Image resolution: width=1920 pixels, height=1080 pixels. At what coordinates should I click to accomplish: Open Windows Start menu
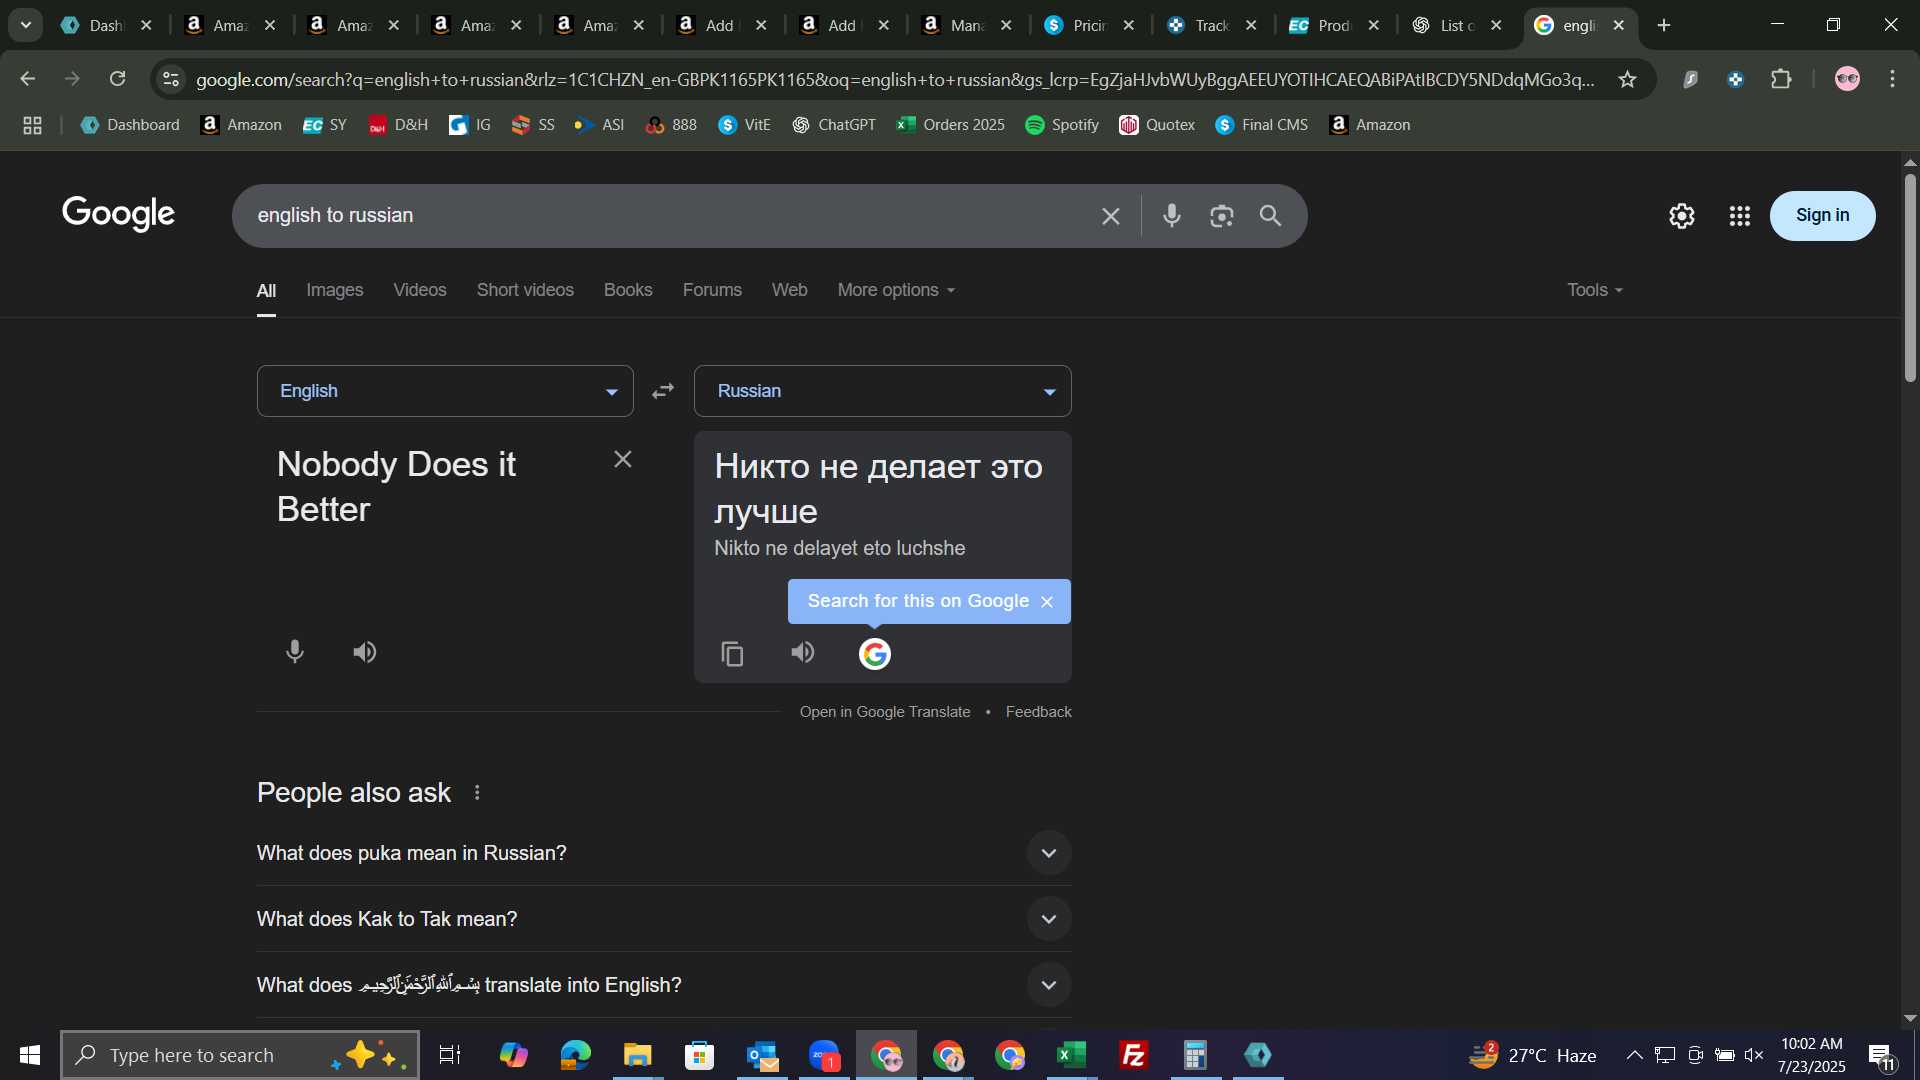[x=29, y=1055]
